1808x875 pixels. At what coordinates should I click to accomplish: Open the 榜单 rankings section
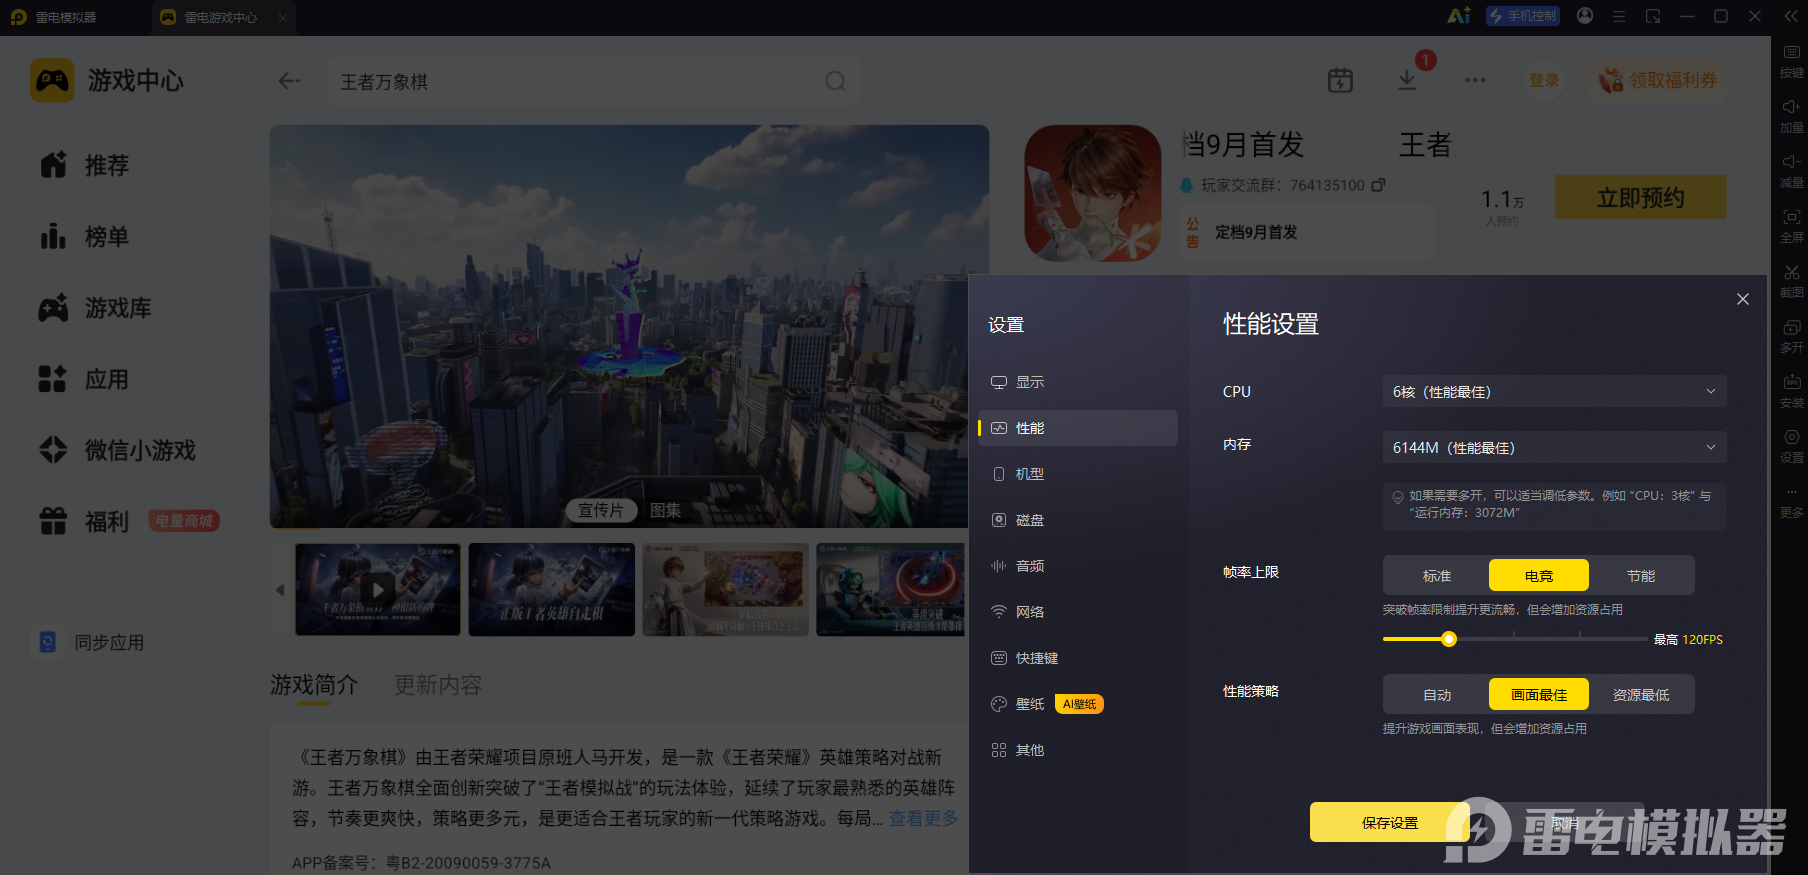(85, 237)
